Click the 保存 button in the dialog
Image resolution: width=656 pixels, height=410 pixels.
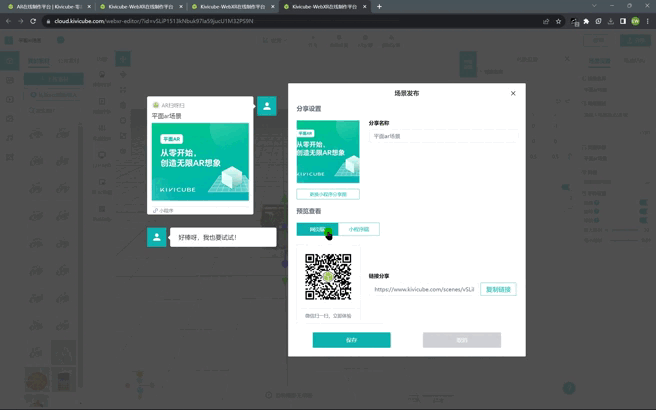(x=351, y=340)
